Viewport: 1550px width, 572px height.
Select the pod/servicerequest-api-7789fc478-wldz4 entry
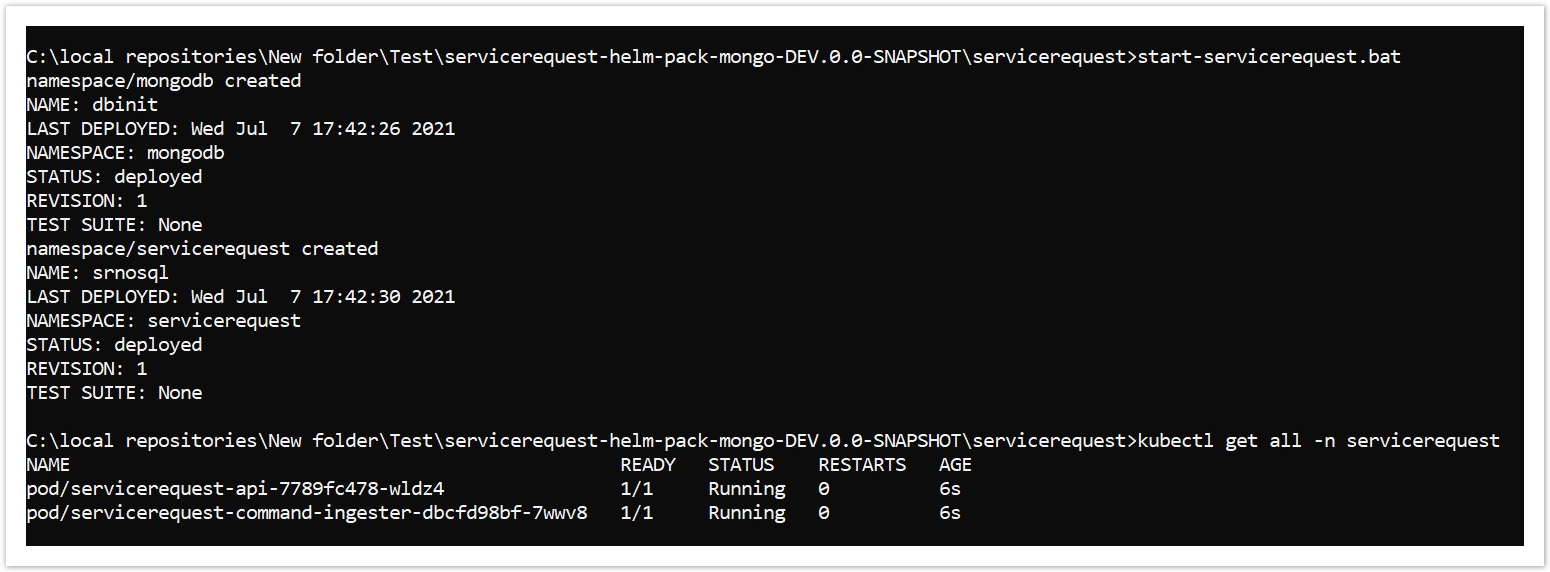(235, 489)
